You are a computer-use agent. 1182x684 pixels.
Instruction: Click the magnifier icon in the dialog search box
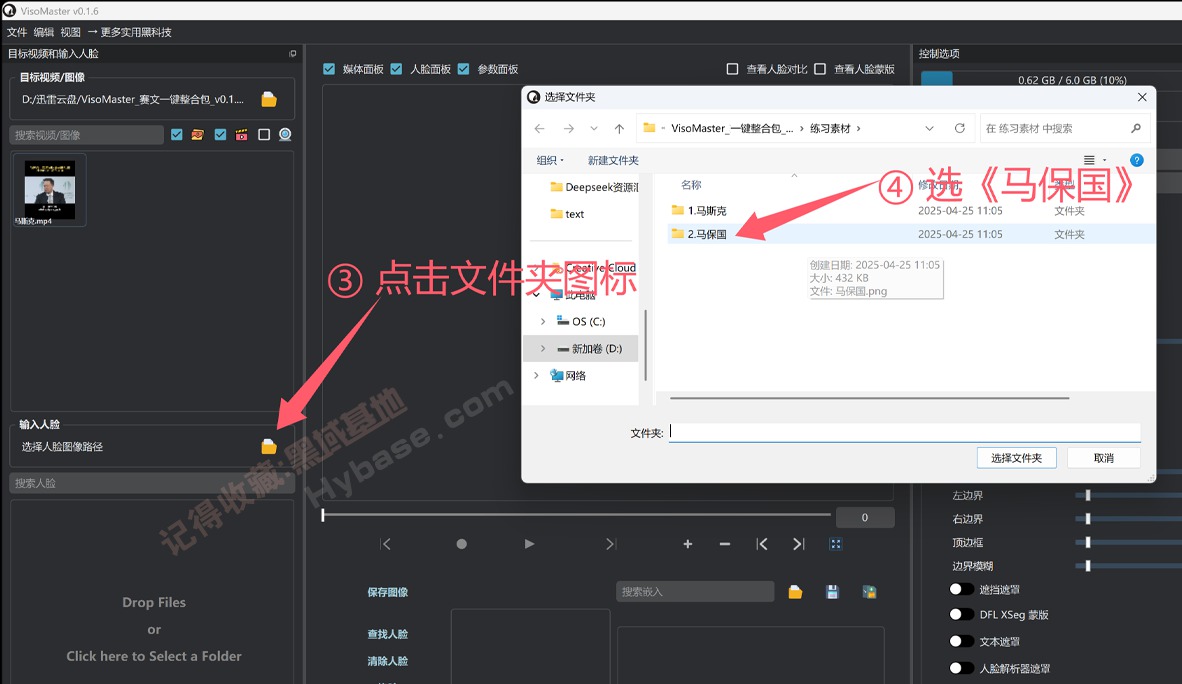click(x=1135, y=128)
